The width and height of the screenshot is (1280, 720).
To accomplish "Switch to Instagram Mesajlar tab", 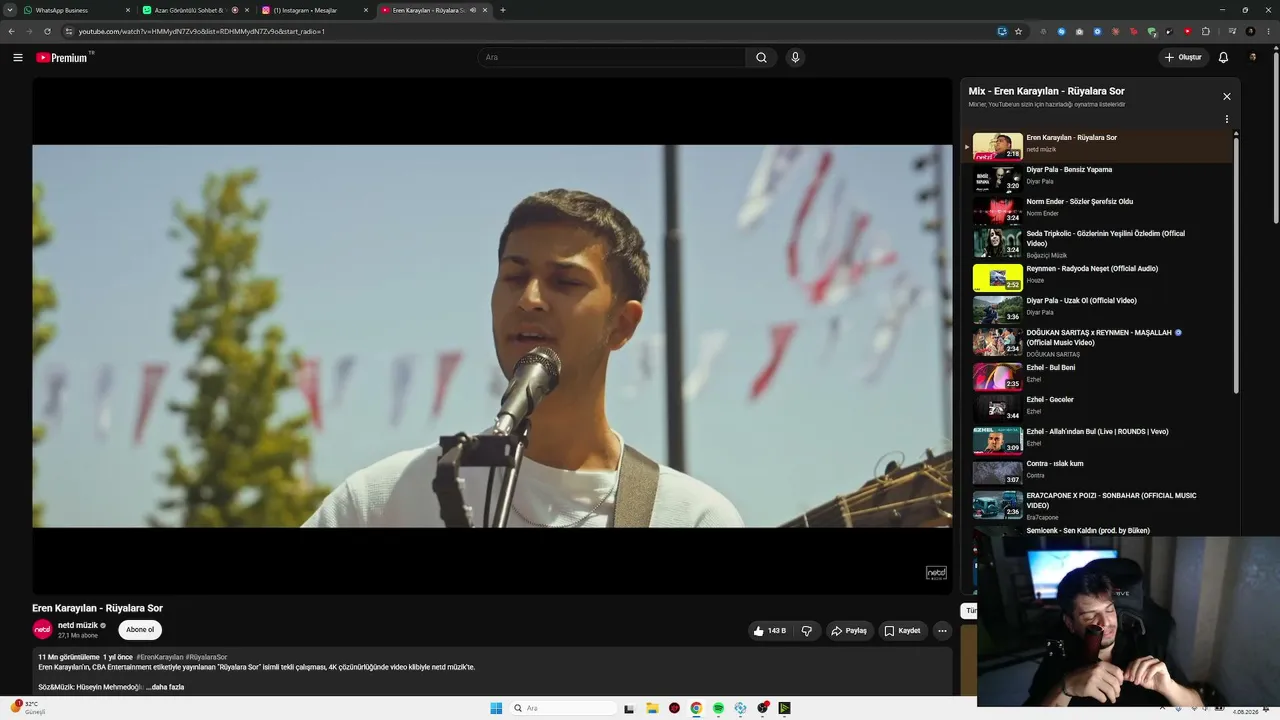I will (315, 10).
